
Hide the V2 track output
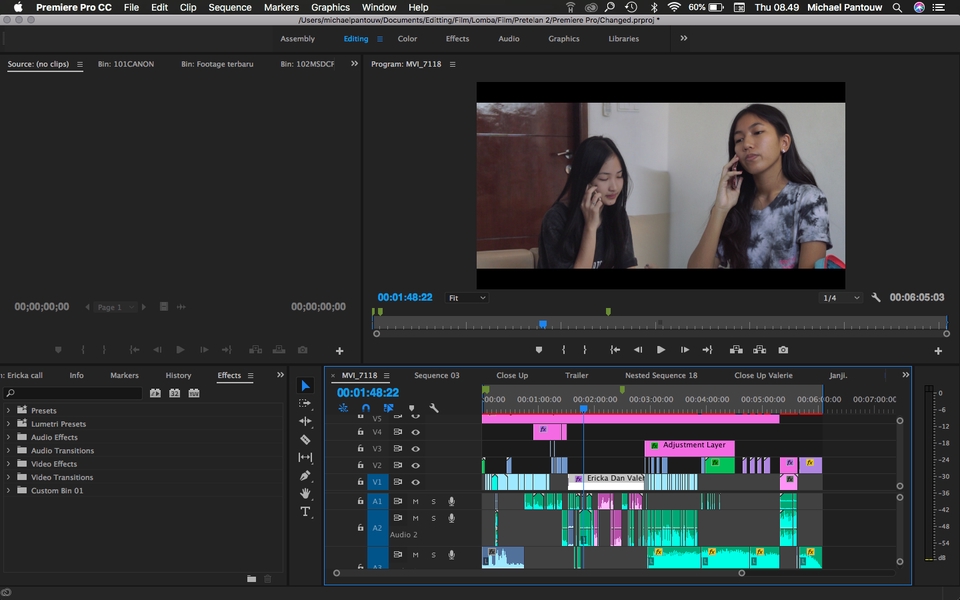coord(415,465)
